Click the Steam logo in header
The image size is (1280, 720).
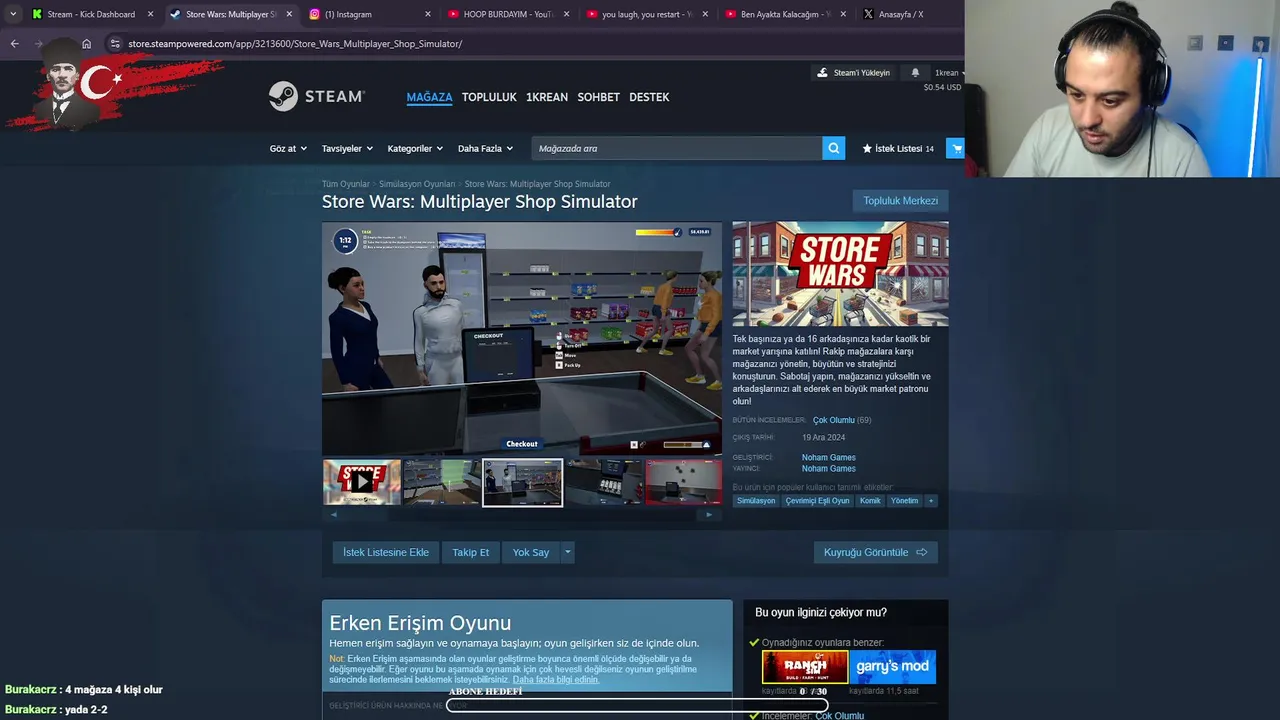coord(317,96)
